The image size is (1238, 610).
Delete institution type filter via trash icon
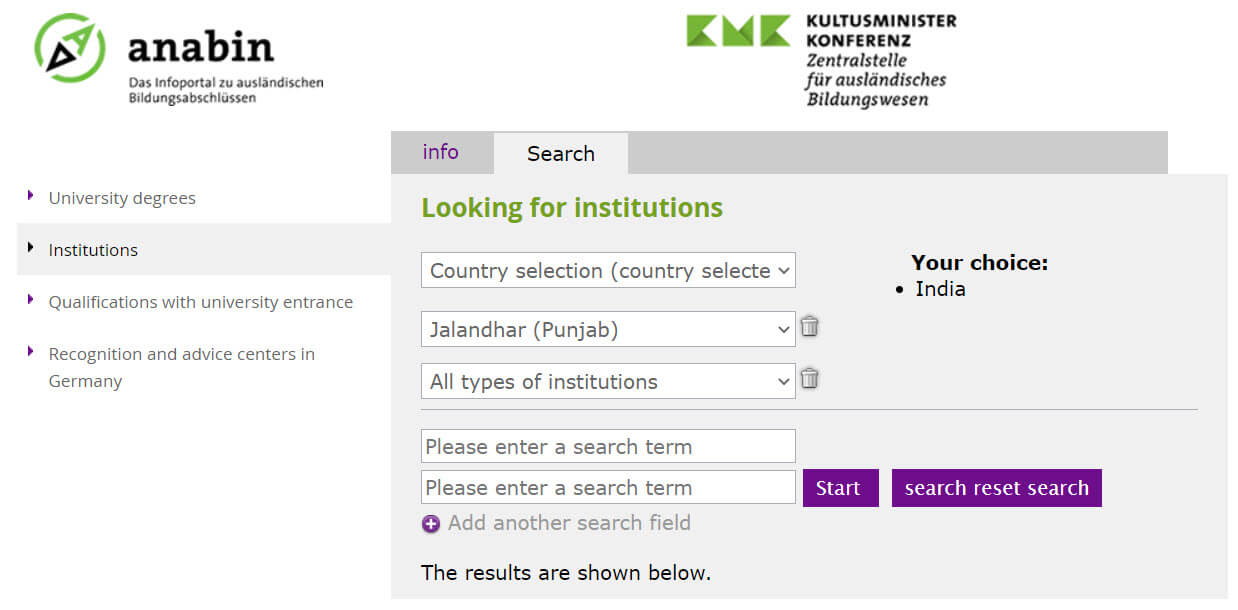[x=810, y=379]
